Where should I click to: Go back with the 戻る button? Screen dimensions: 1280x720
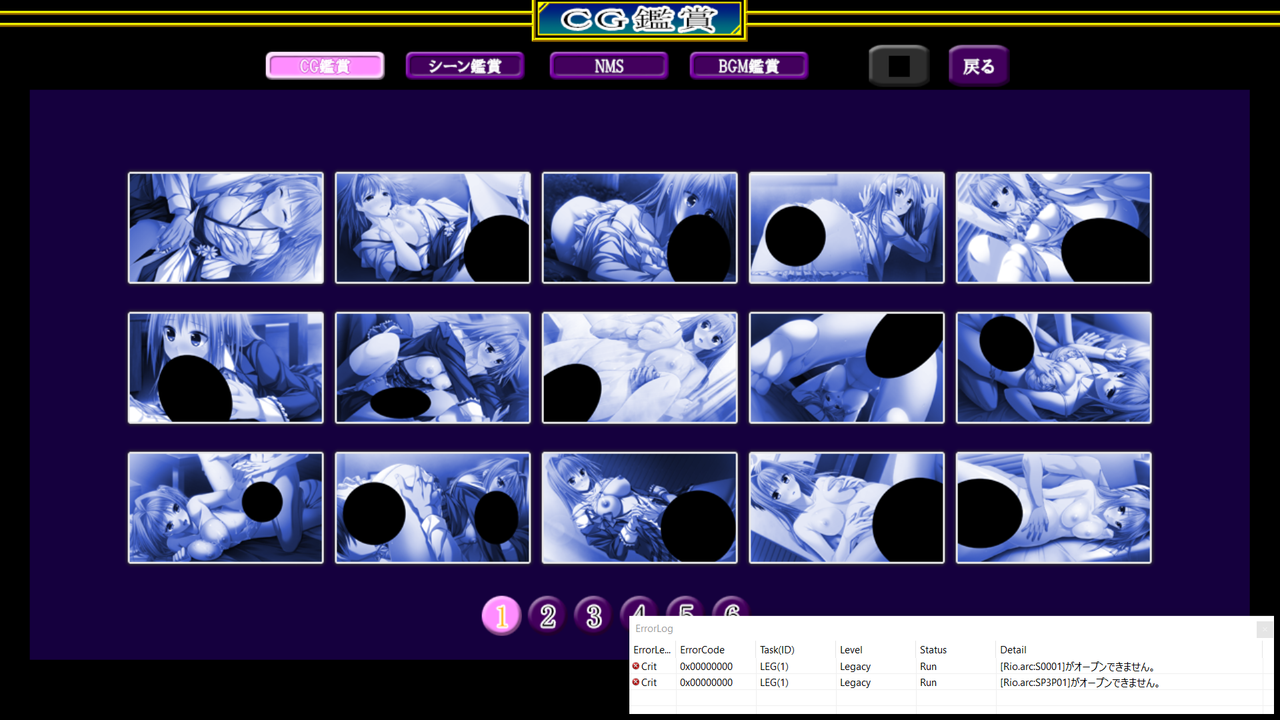979,66
